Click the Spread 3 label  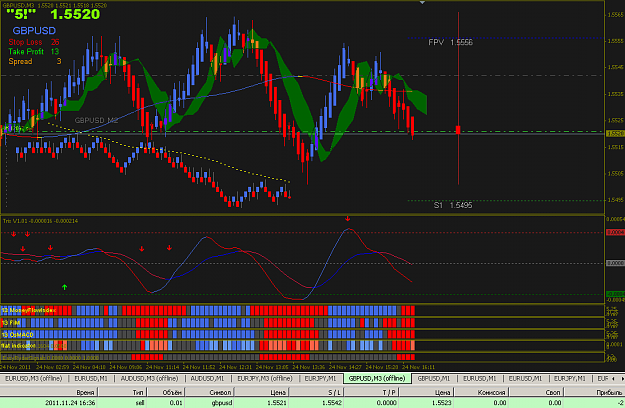coord(35,61)
